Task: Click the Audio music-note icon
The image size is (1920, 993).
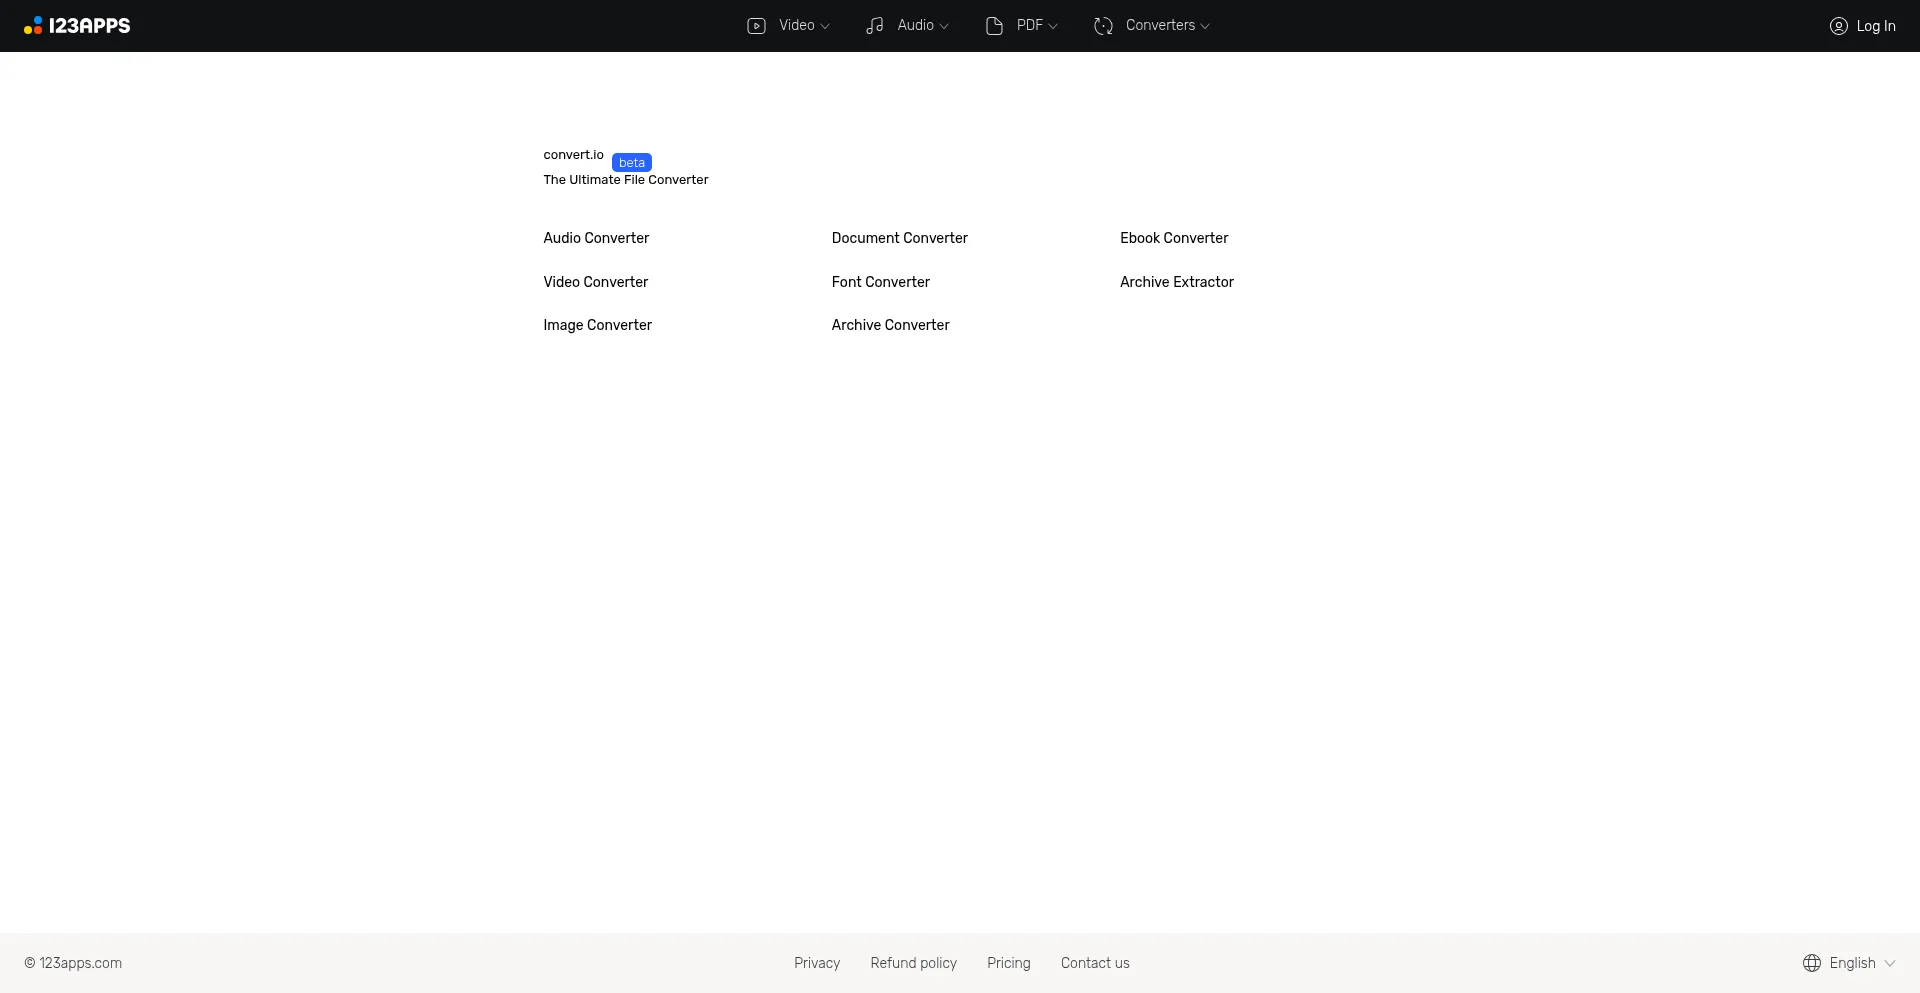Action: tap(874, 25)
